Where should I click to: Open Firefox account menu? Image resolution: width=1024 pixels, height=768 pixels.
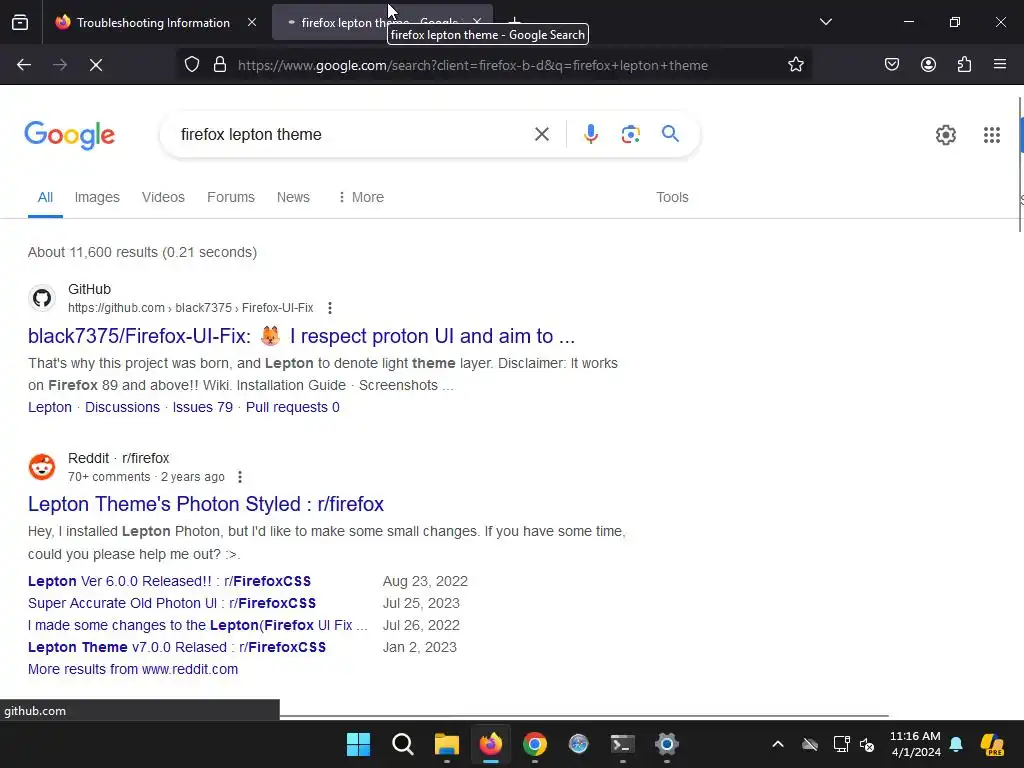pos(928,65)
